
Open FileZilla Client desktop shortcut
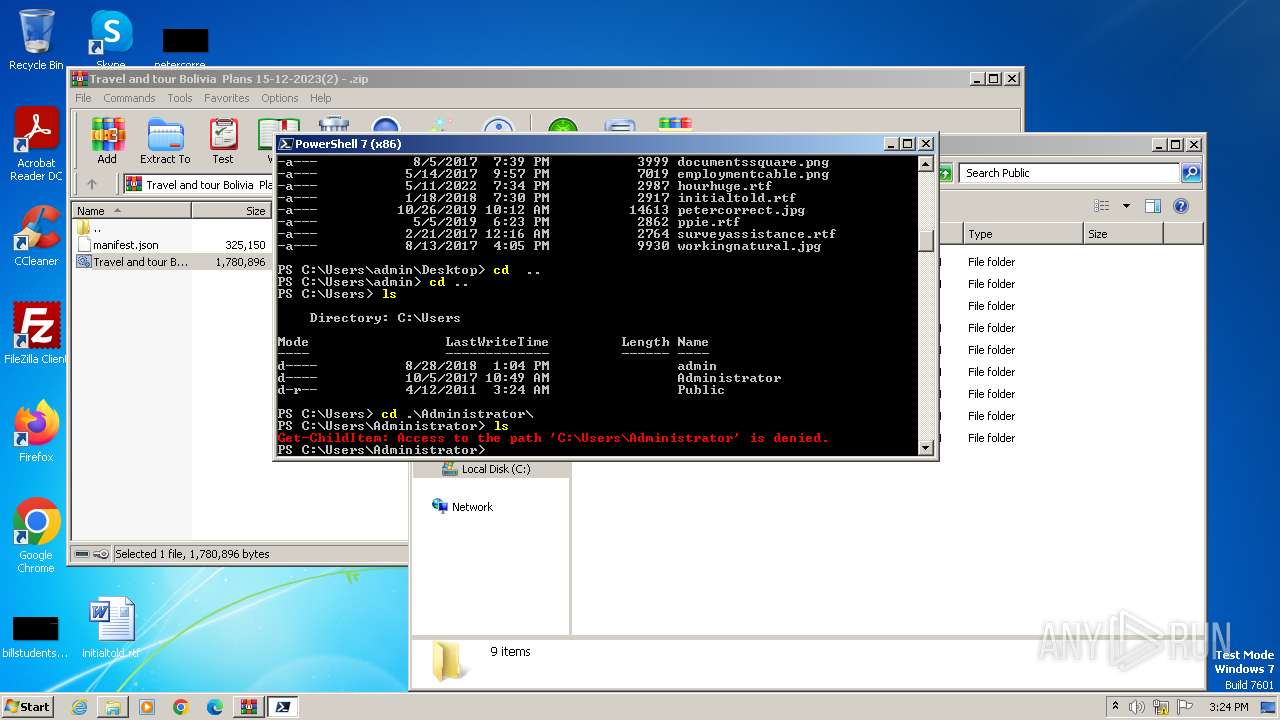pyautogui.click(x=36, y=333)
